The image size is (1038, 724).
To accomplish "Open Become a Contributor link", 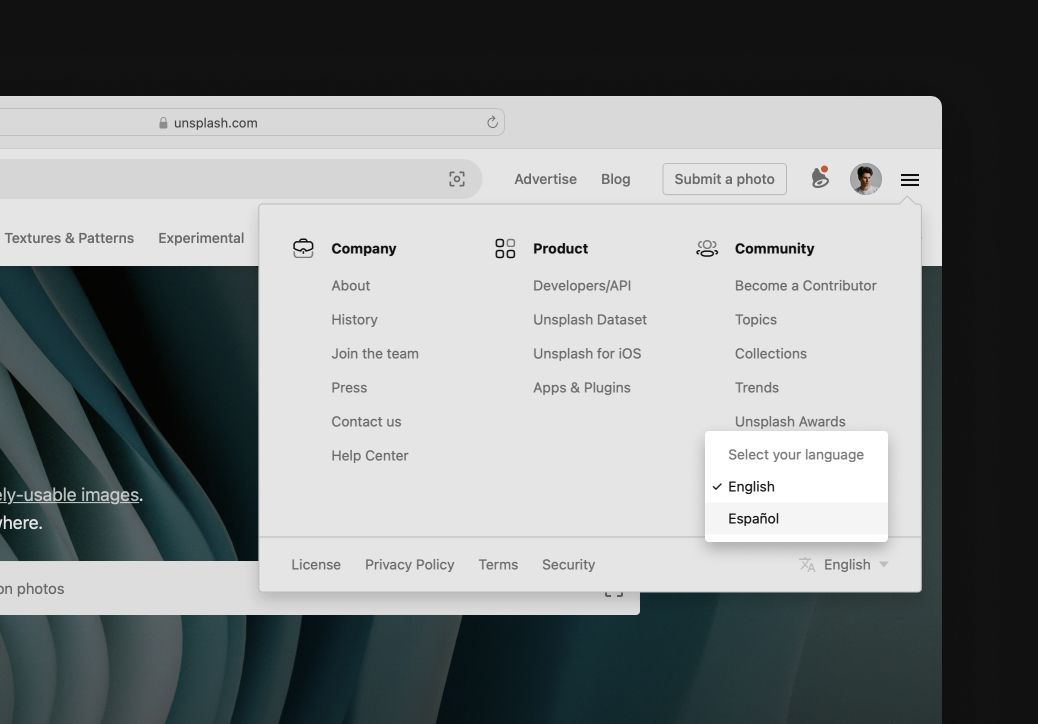I will 806,286.
